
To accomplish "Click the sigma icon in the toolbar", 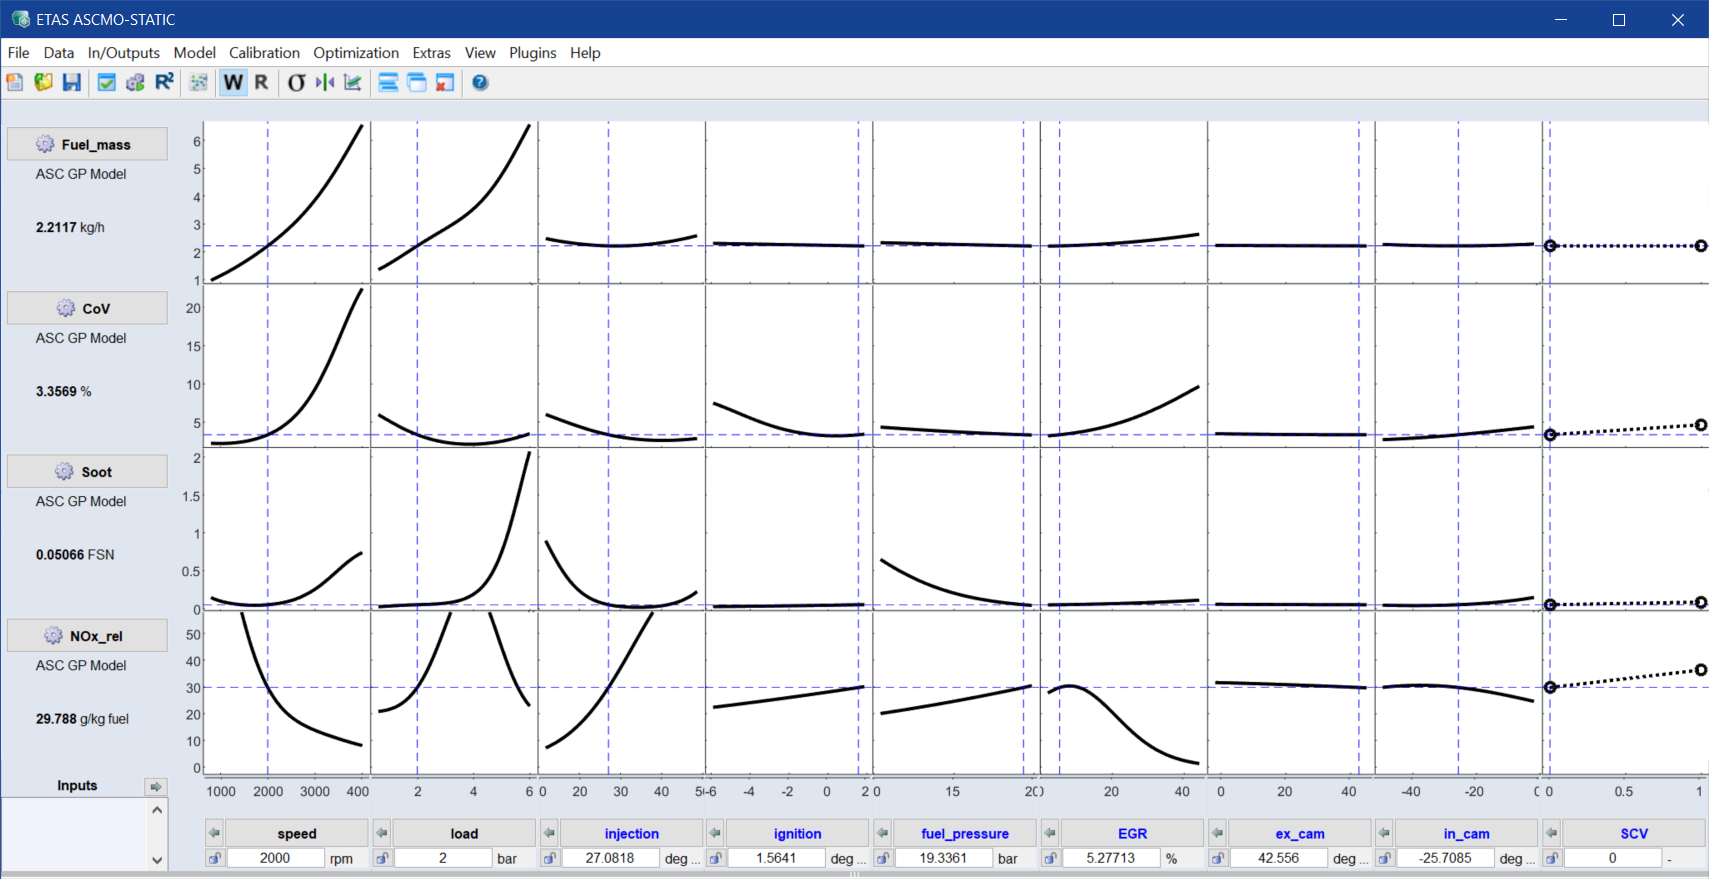I will coord(296,83).
